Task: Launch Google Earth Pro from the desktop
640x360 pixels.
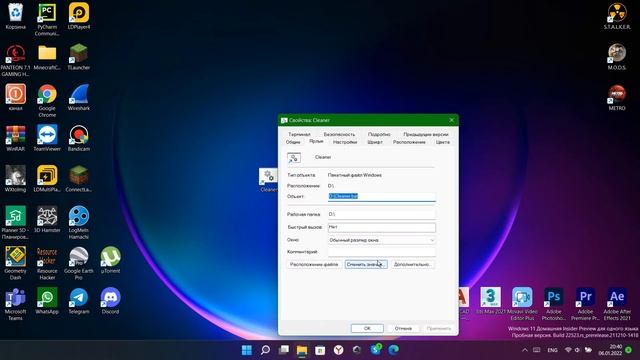Action: click(x=79, y=263)
